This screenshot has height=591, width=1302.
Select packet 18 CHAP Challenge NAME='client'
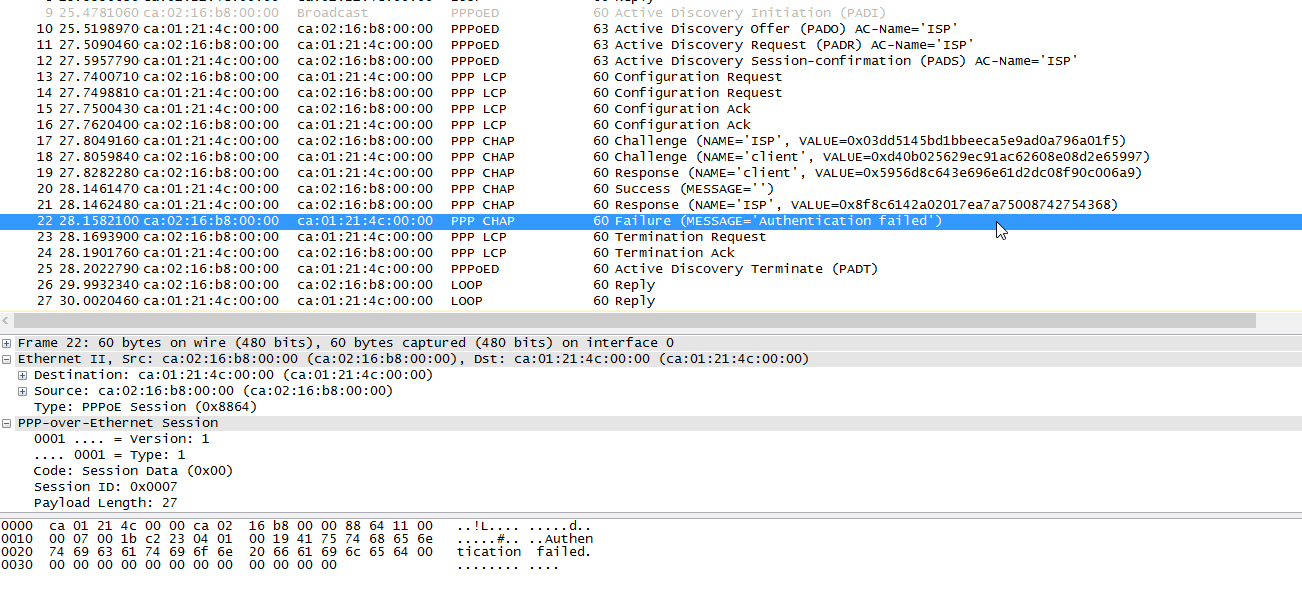tap(651, 157)
